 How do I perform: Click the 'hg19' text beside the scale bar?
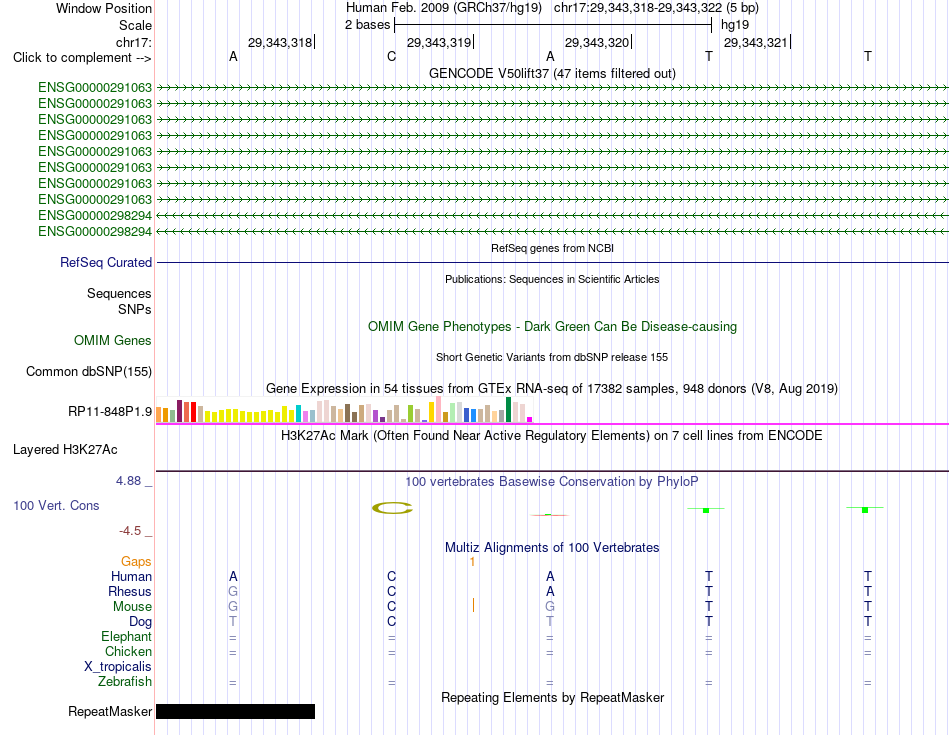click(735, 25)
